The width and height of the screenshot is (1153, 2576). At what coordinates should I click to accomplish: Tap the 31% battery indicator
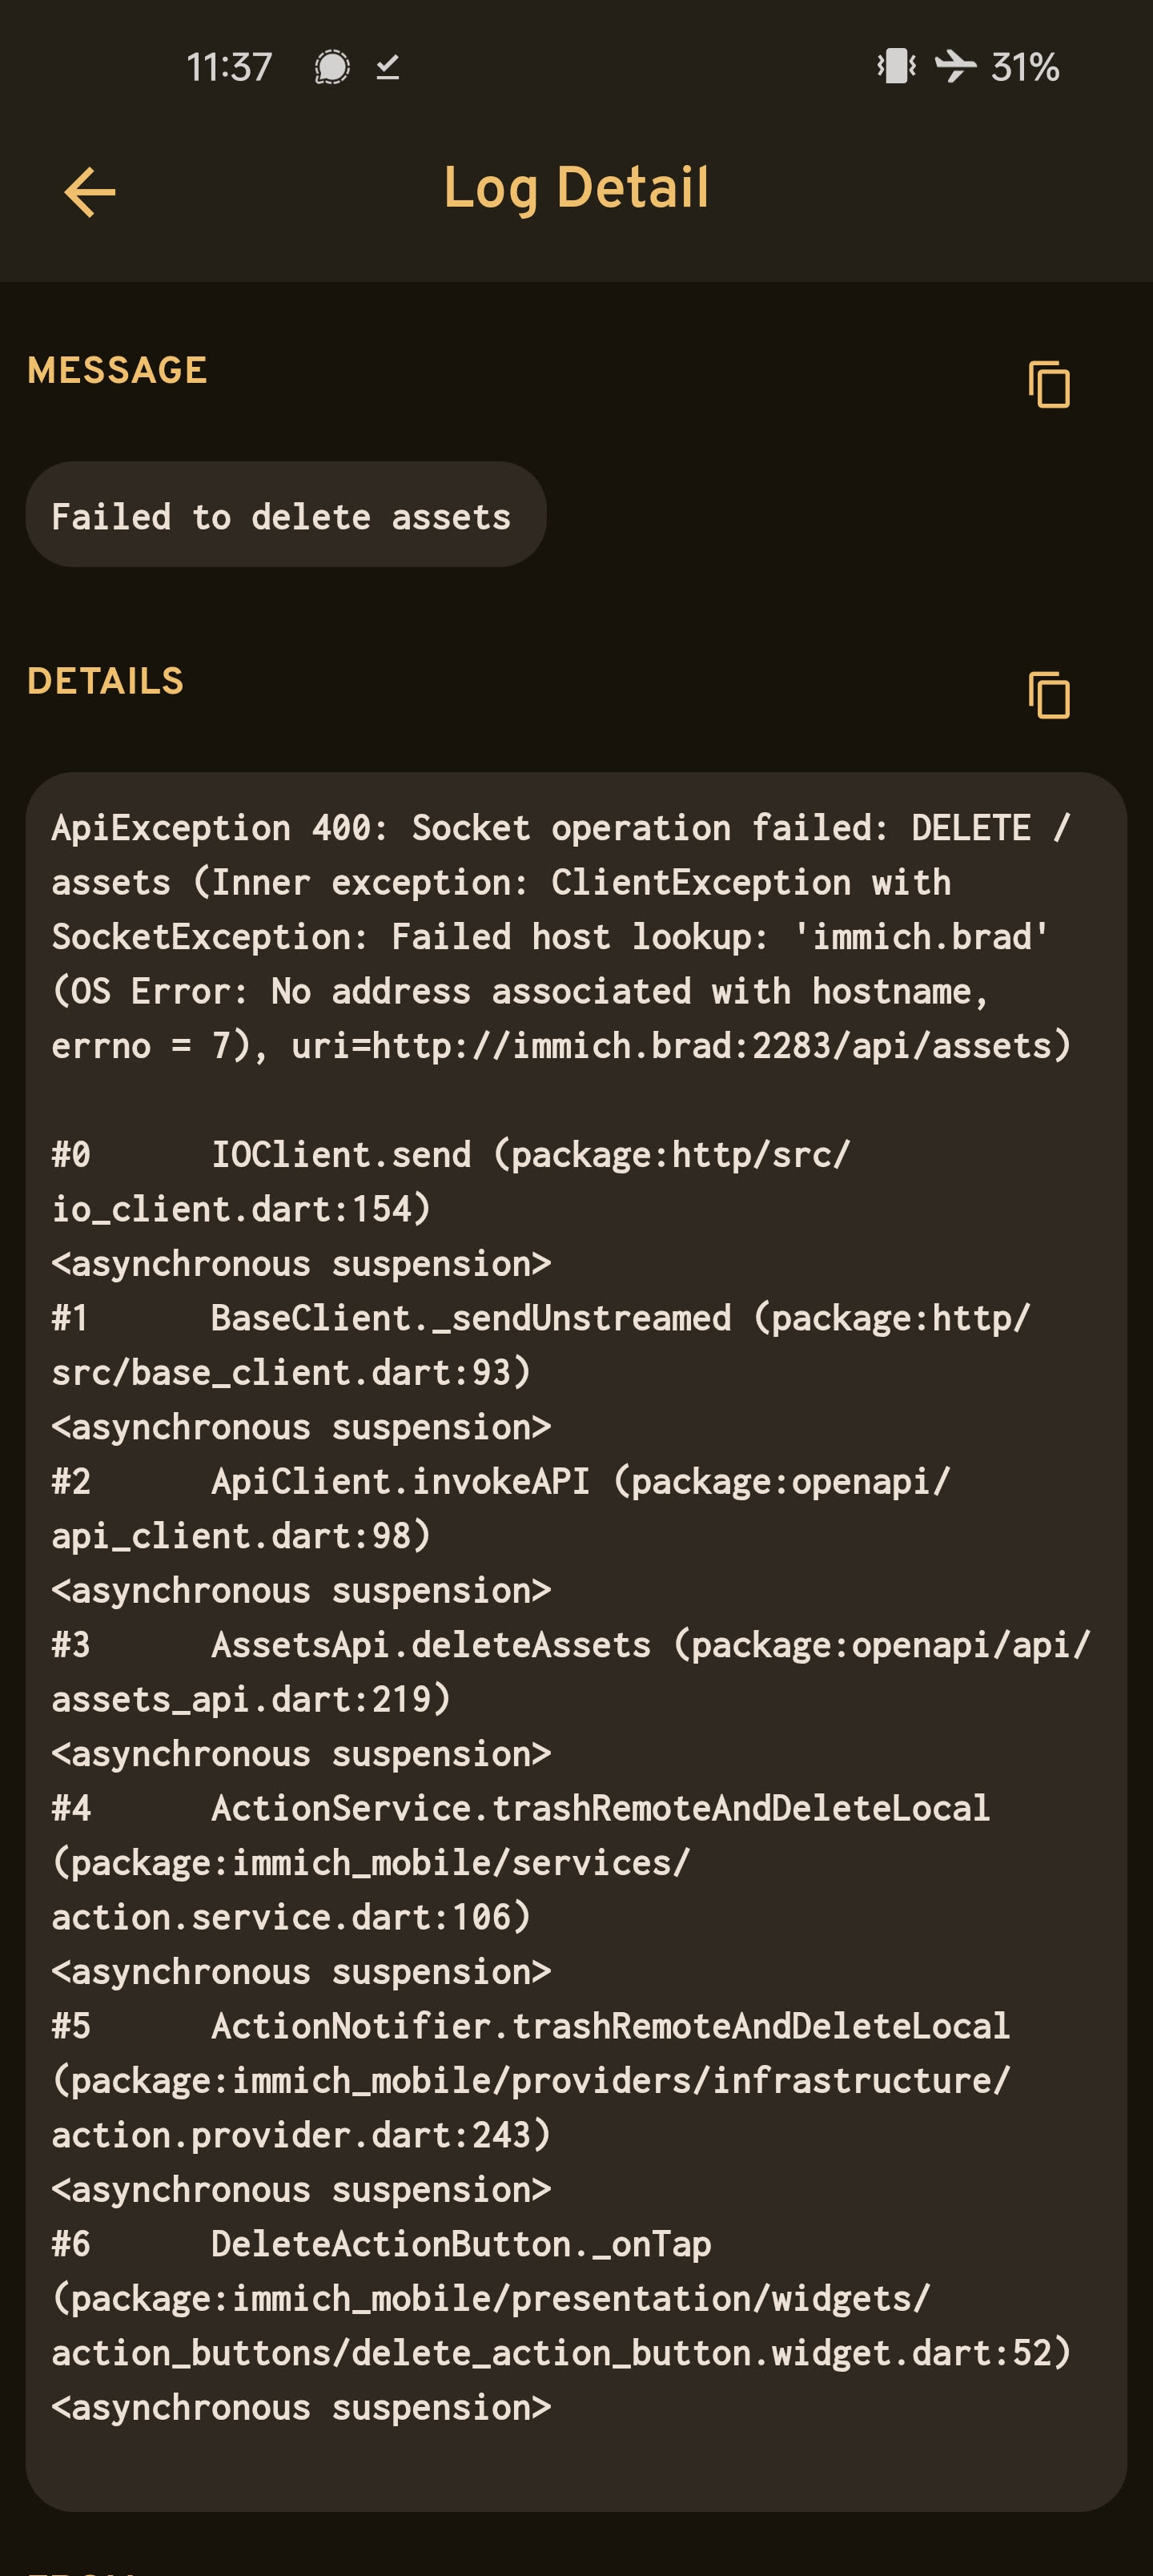pos(1025,68)
